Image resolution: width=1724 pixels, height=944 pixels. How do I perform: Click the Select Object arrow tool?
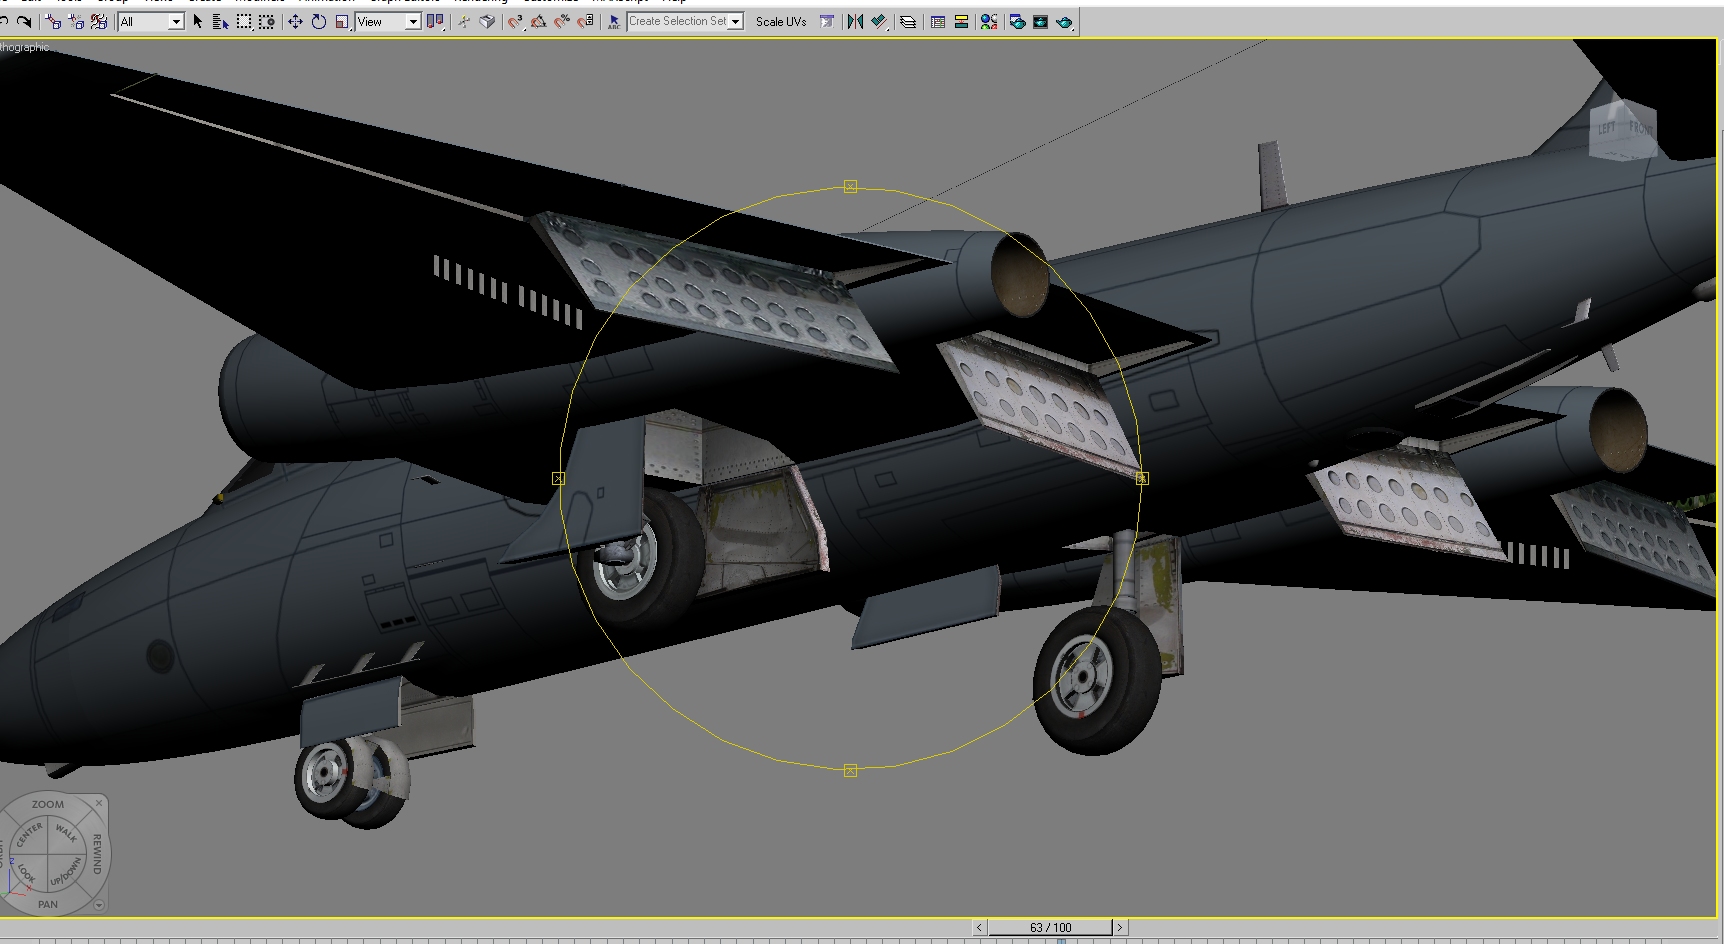(198, 21)
